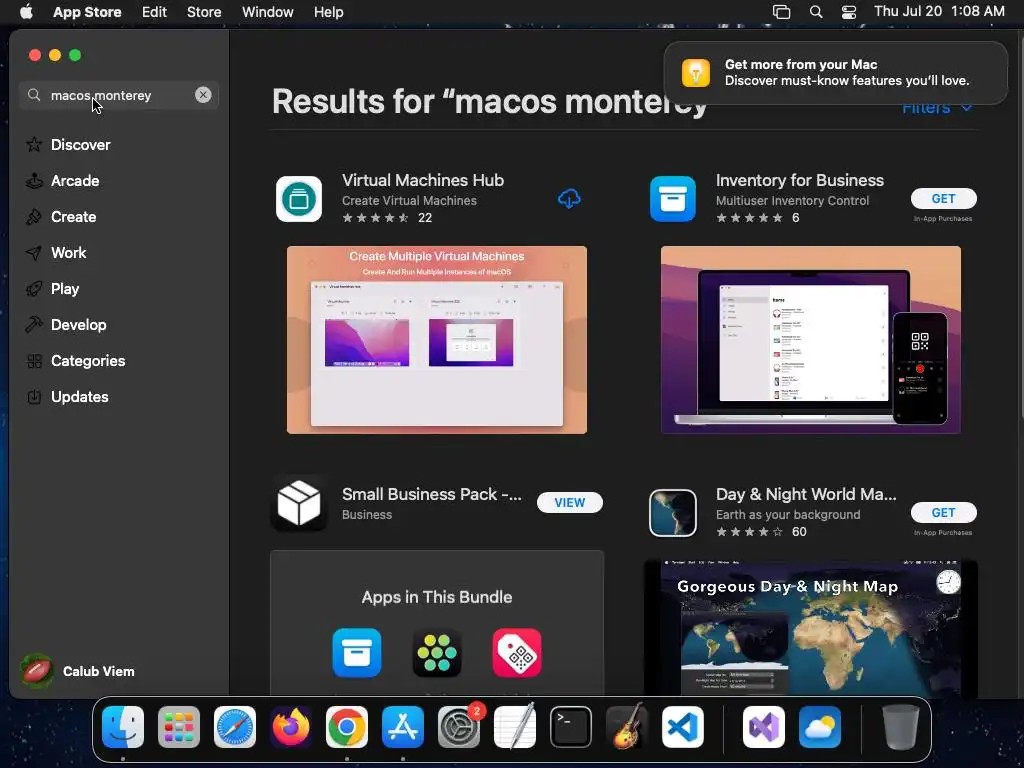Launch Terminal from the Dock
The image size is (1024, 768).
click(x=571, y=727)
